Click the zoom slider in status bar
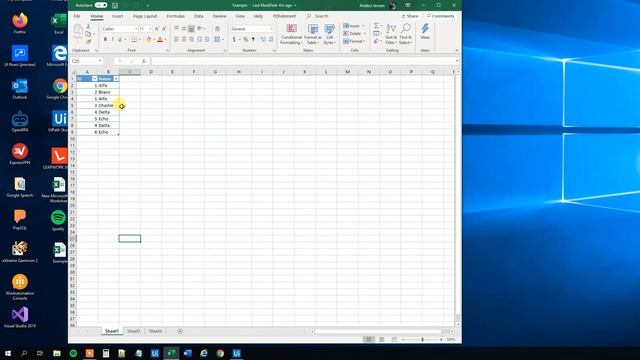640x360 pixels. [x=422, y=339]
